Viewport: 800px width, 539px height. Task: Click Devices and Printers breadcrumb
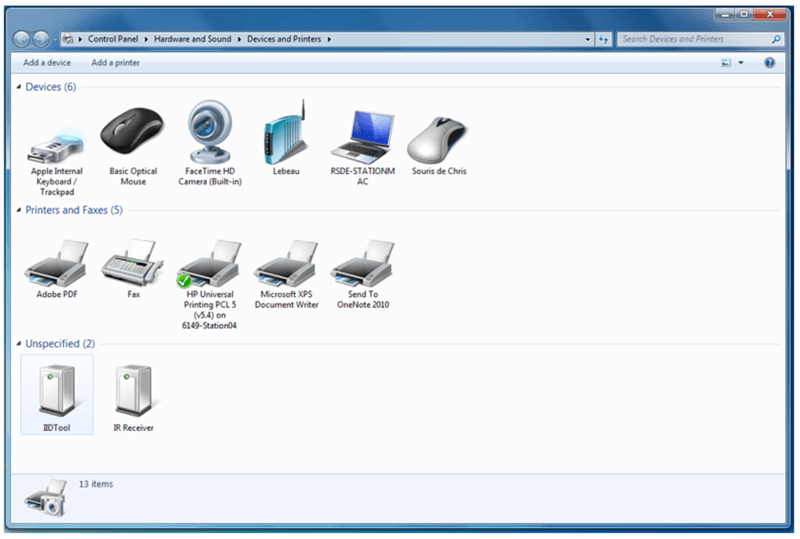click(x=284, y=39)
